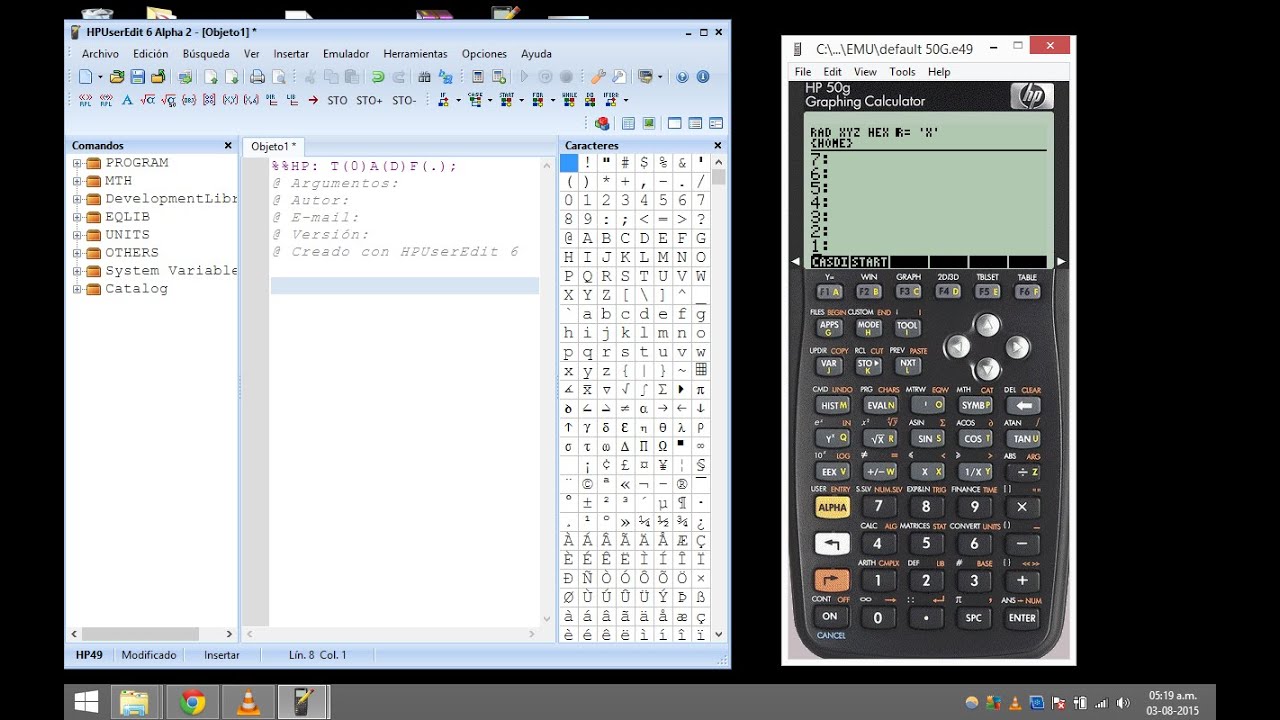Click the blue Help question icon
Image resolution: width=1280 pixels, height=720 pixels.
click(x=682, y=77)
